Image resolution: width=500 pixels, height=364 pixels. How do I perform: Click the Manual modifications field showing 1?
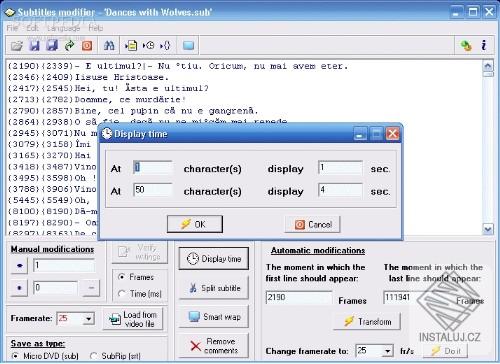tap(63, 266)
